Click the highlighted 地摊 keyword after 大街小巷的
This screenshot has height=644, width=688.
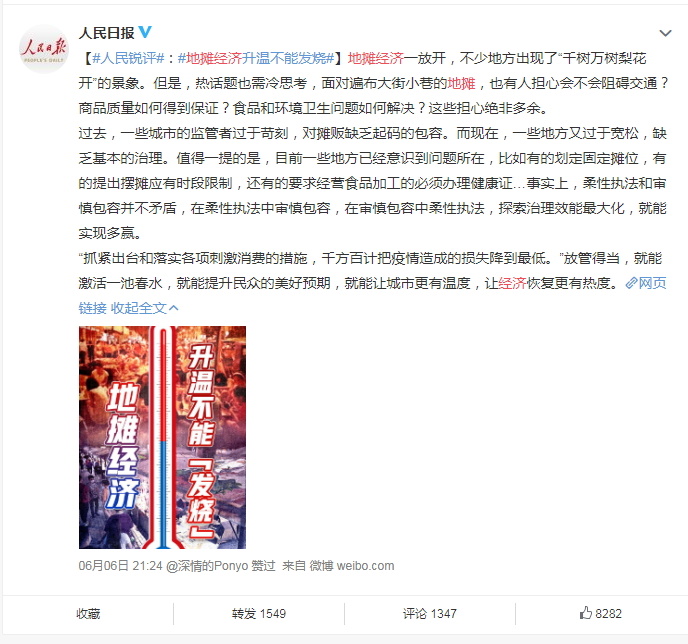click(462, 83)
